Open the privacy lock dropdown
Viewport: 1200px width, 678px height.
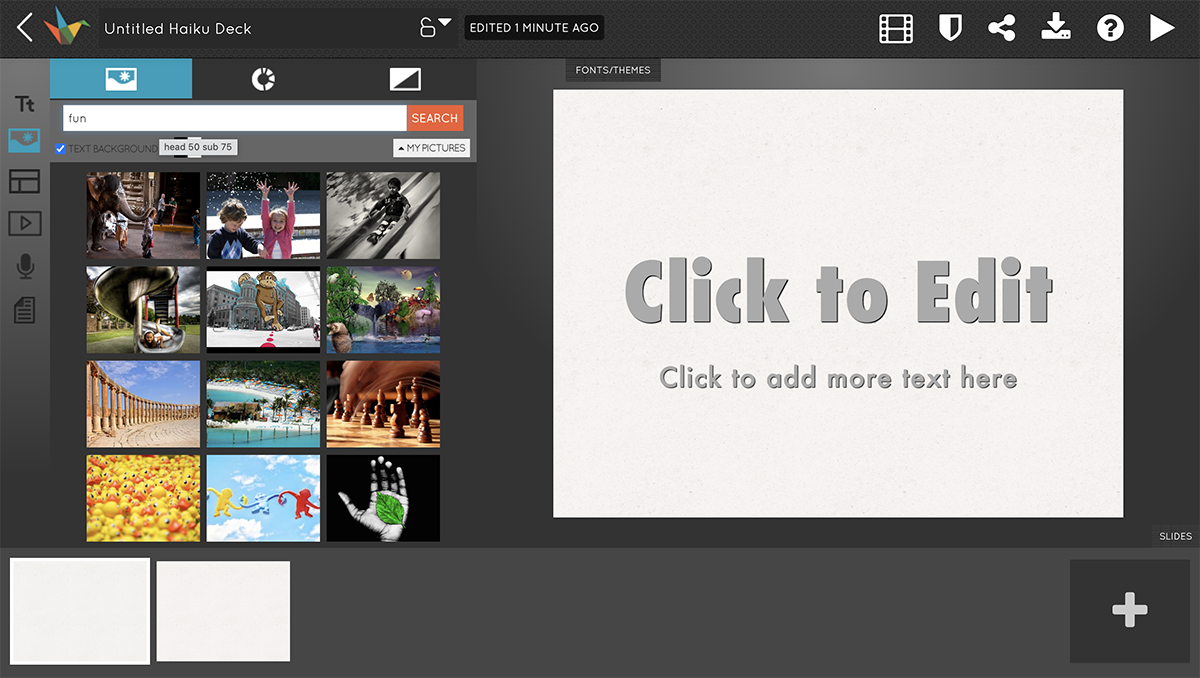pyautogui.click(x=435, y=27)
